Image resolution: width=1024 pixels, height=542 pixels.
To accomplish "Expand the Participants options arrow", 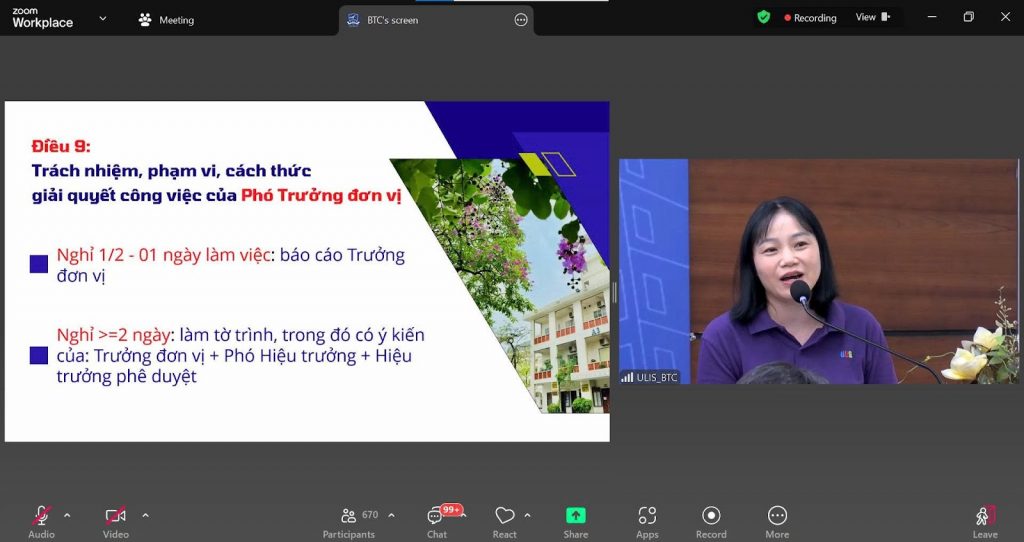I will coord(391,515).
